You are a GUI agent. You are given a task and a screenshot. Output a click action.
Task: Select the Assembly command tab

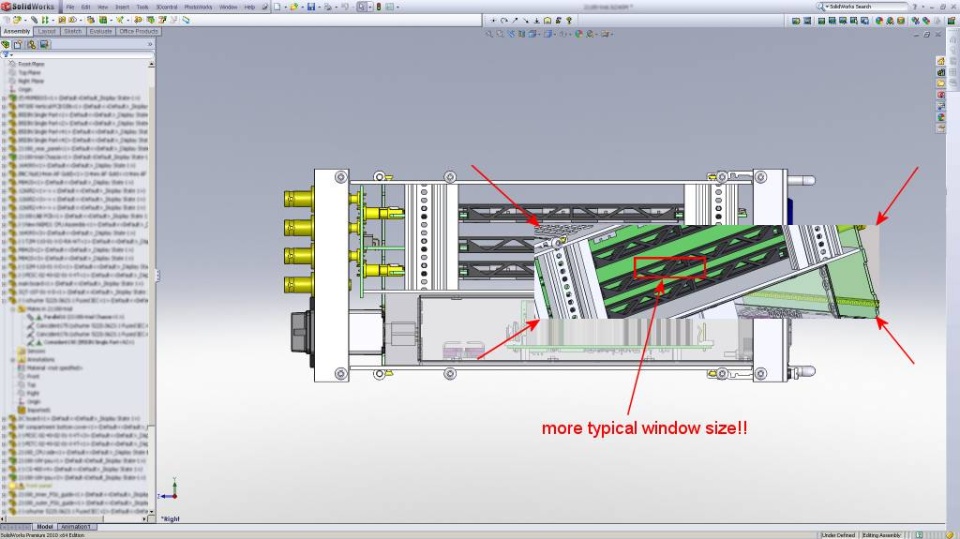[17, 31]
